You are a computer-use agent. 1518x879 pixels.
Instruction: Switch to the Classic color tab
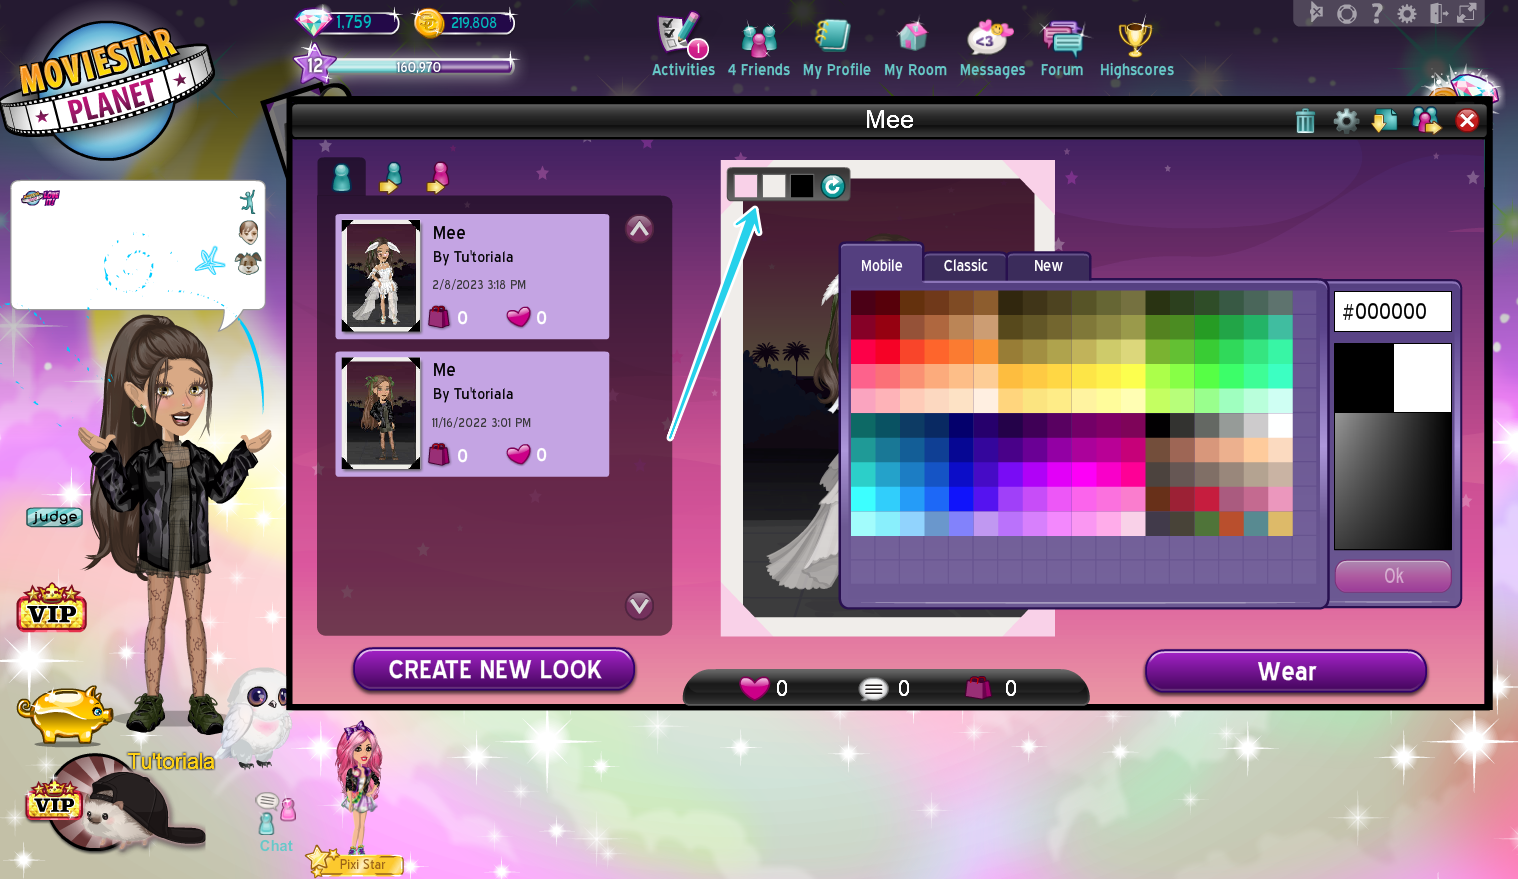[963, 265]
